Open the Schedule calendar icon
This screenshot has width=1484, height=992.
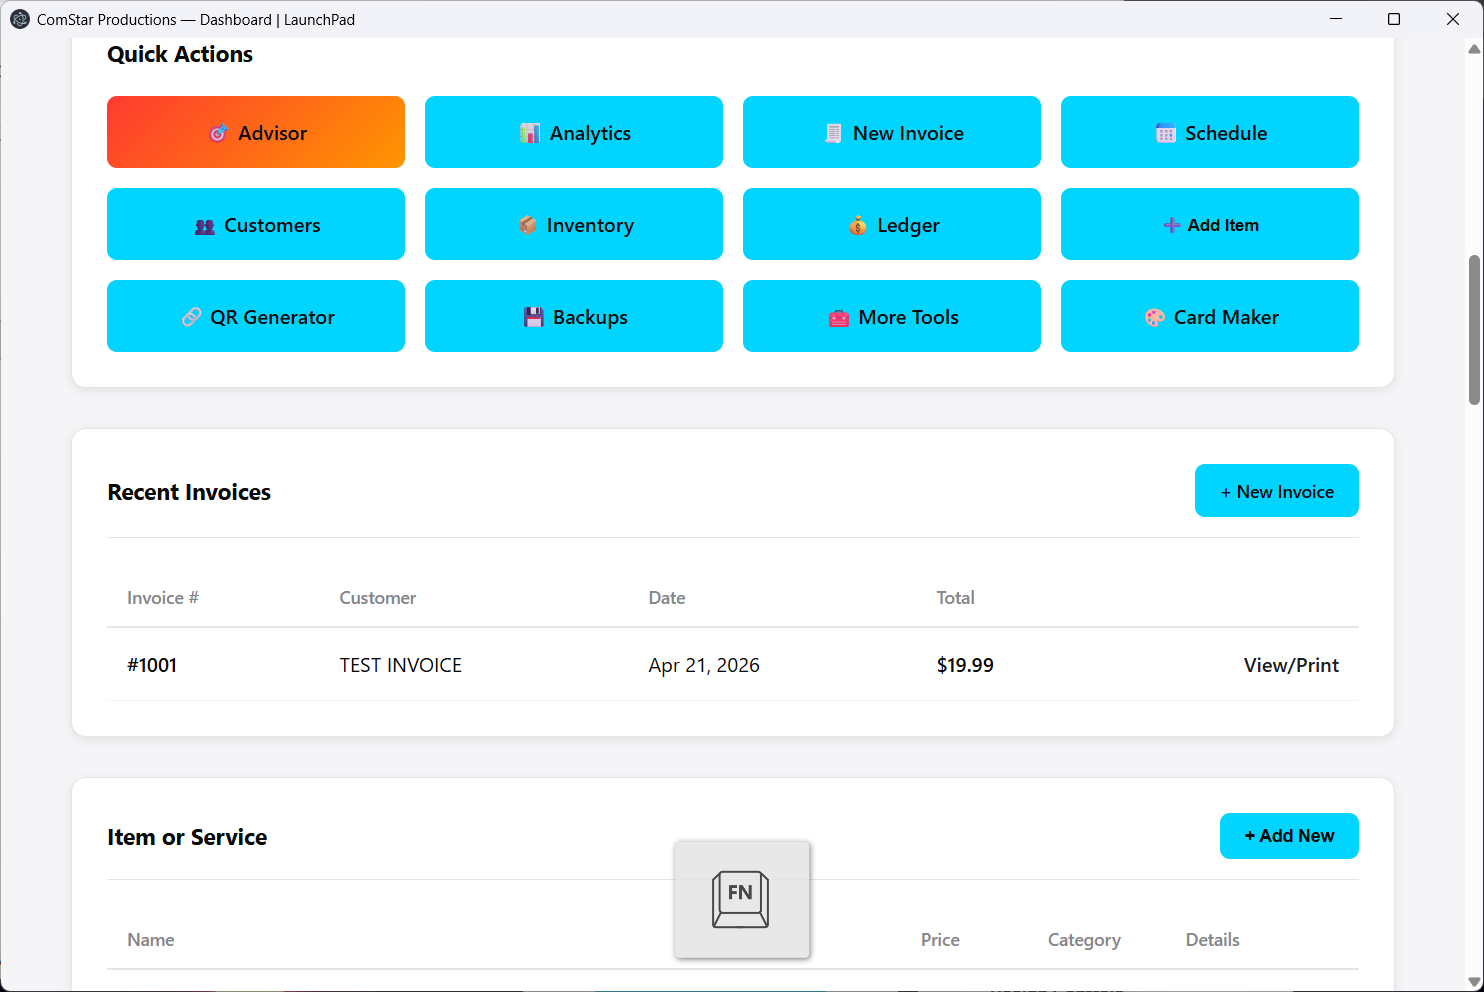coord(1165,133)
